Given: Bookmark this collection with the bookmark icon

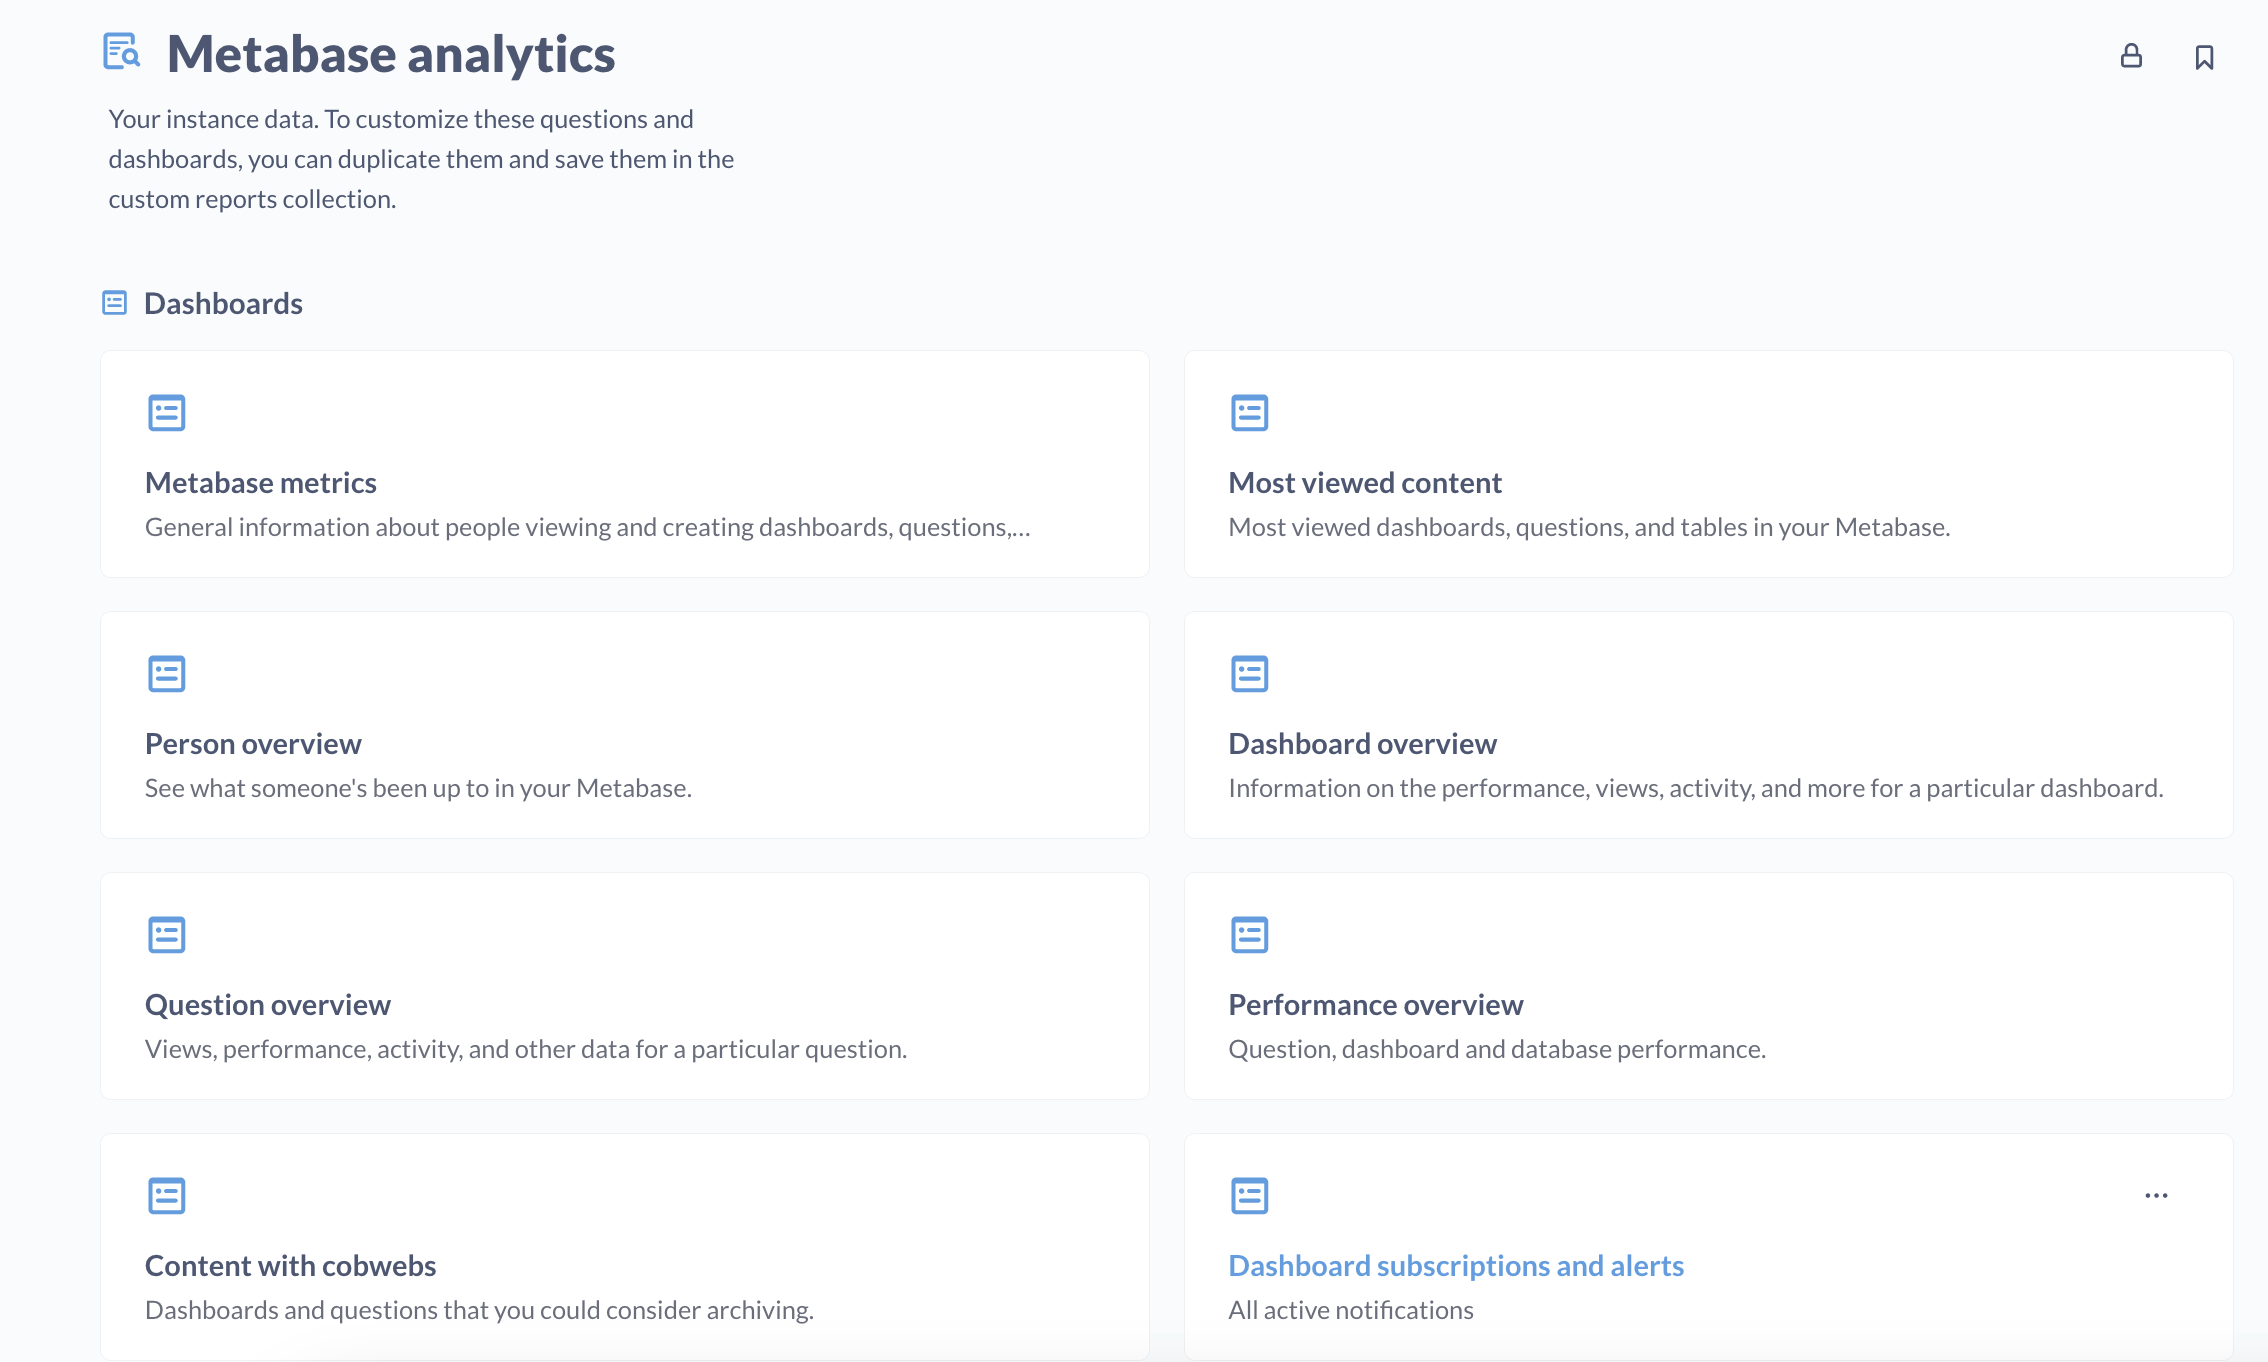Looking at the screenshot, I should pyautogui.click(x=2204, y=57).
